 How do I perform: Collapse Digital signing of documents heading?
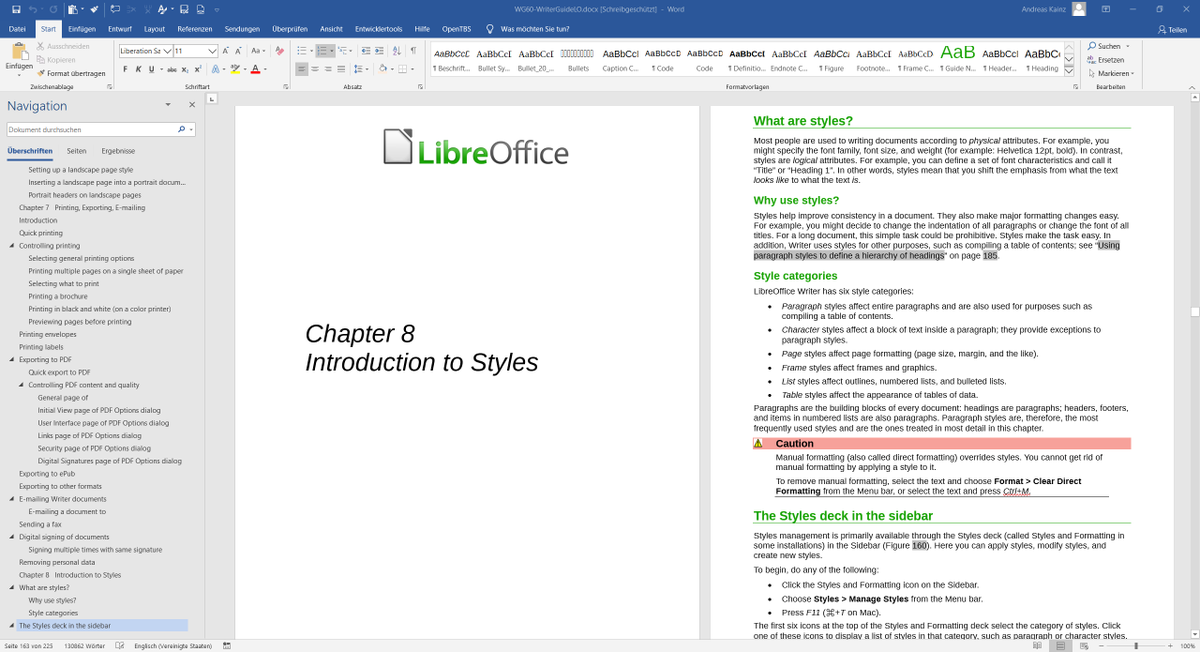[x=12, y=537]
